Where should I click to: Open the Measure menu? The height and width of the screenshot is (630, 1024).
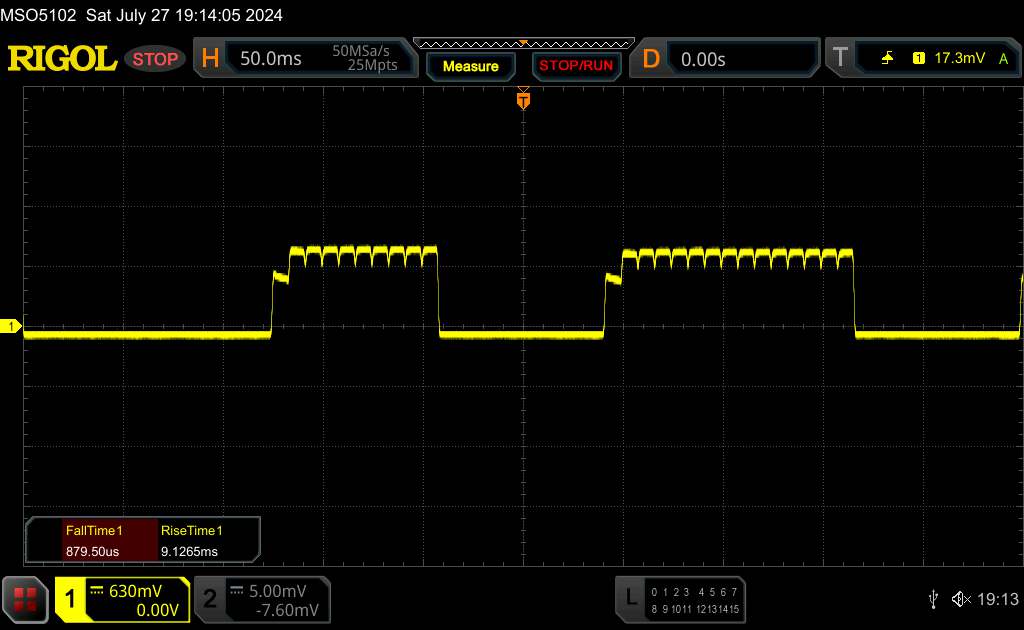tap(470, 66)
